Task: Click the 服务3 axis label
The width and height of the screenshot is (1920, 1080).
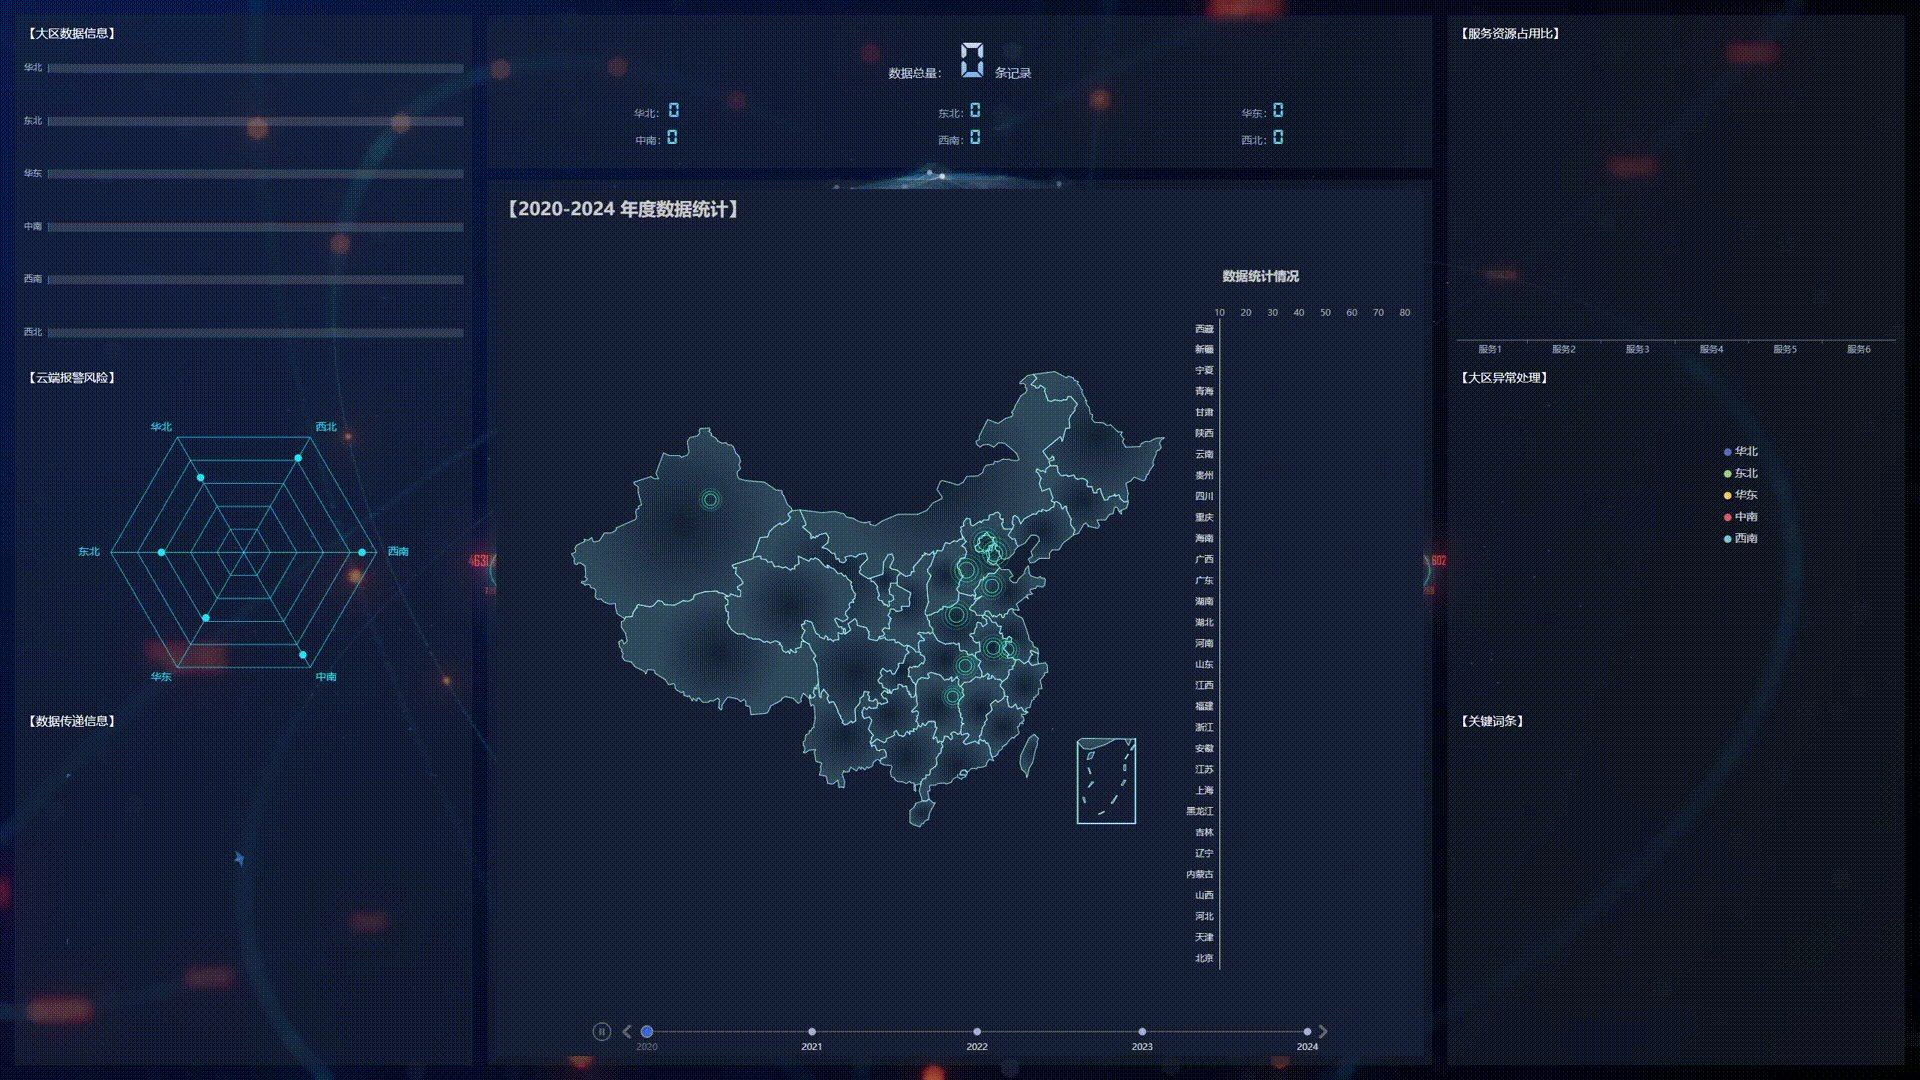Action: pos(1637,350)
